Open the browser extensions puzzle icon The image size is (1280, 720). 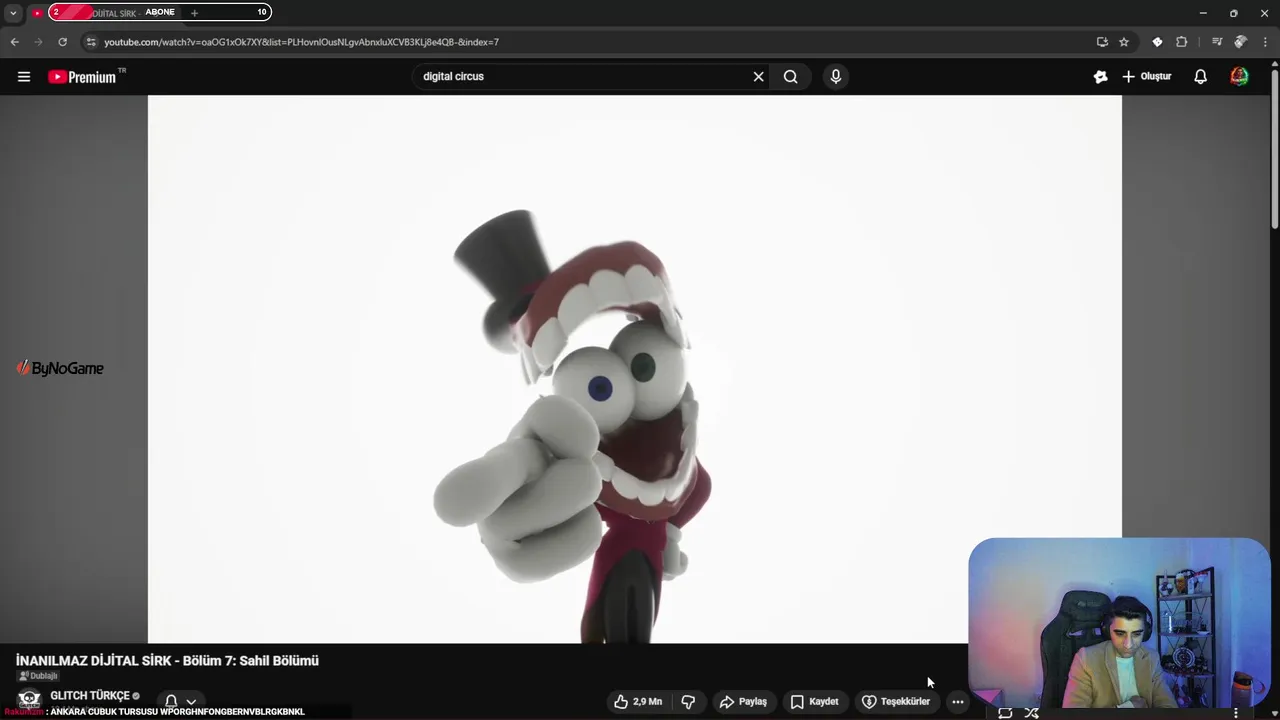(1182, 42)
